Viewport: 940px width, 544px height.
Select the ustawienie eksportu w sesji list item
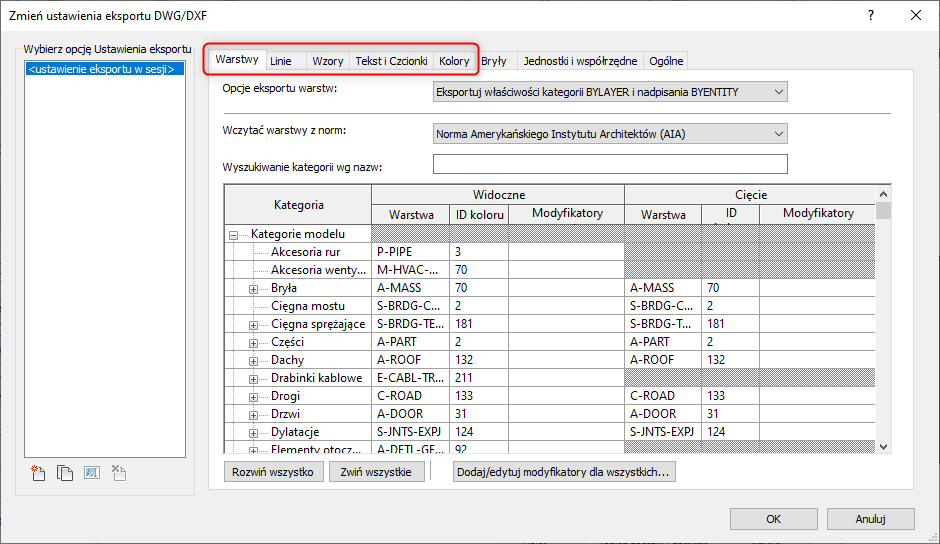point(103,70)
